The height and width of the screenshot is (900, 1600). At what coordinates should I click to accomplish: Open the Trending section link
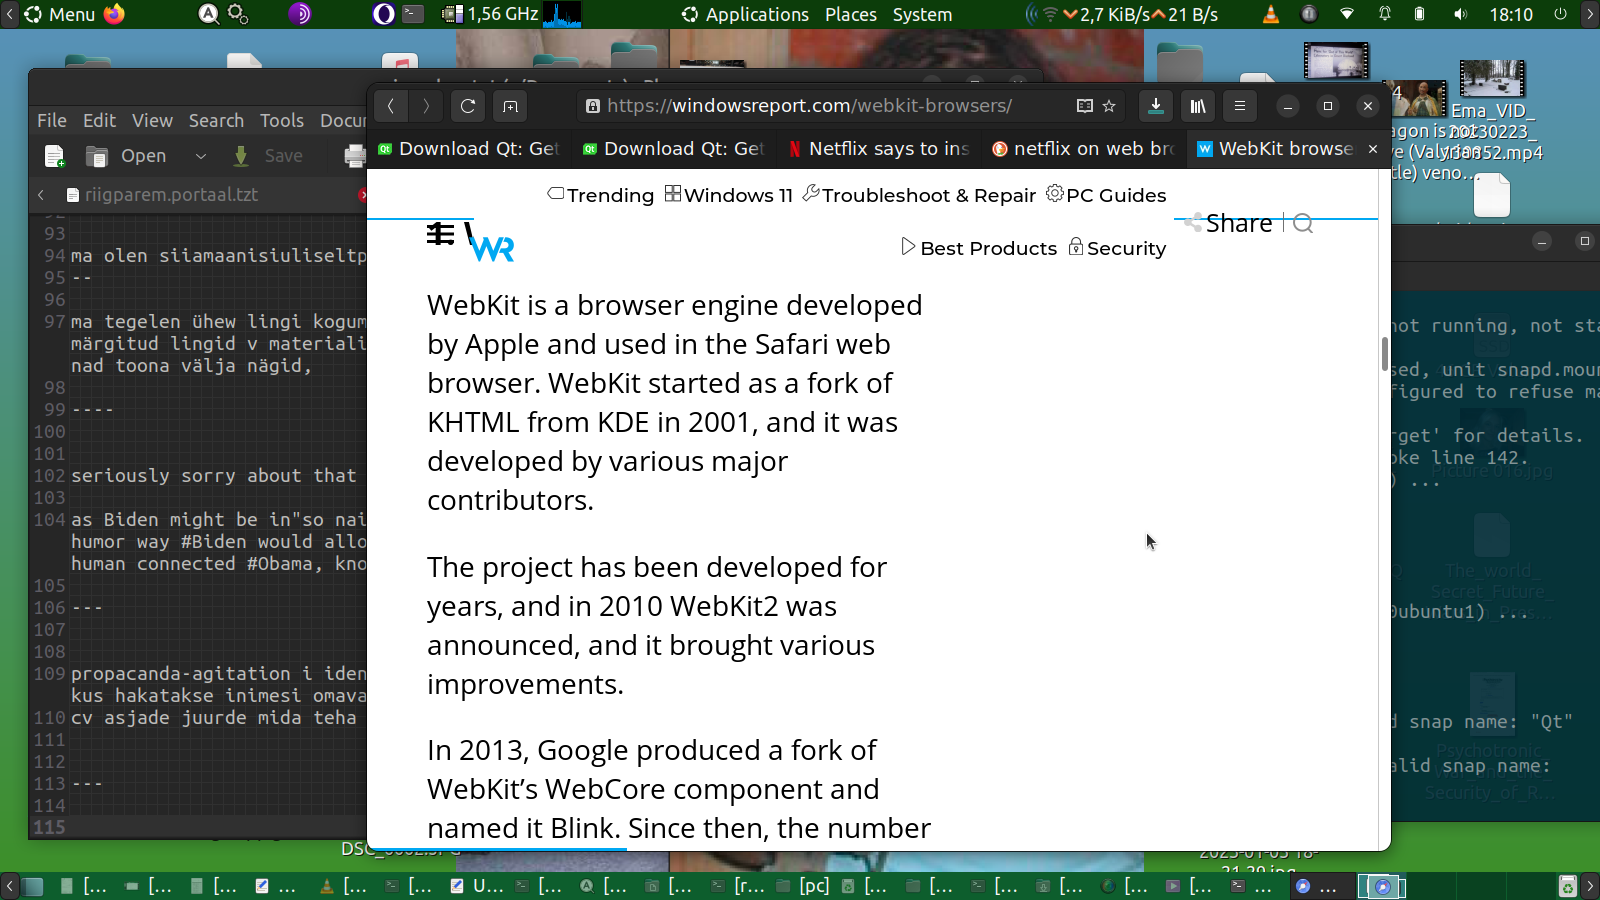601,195
